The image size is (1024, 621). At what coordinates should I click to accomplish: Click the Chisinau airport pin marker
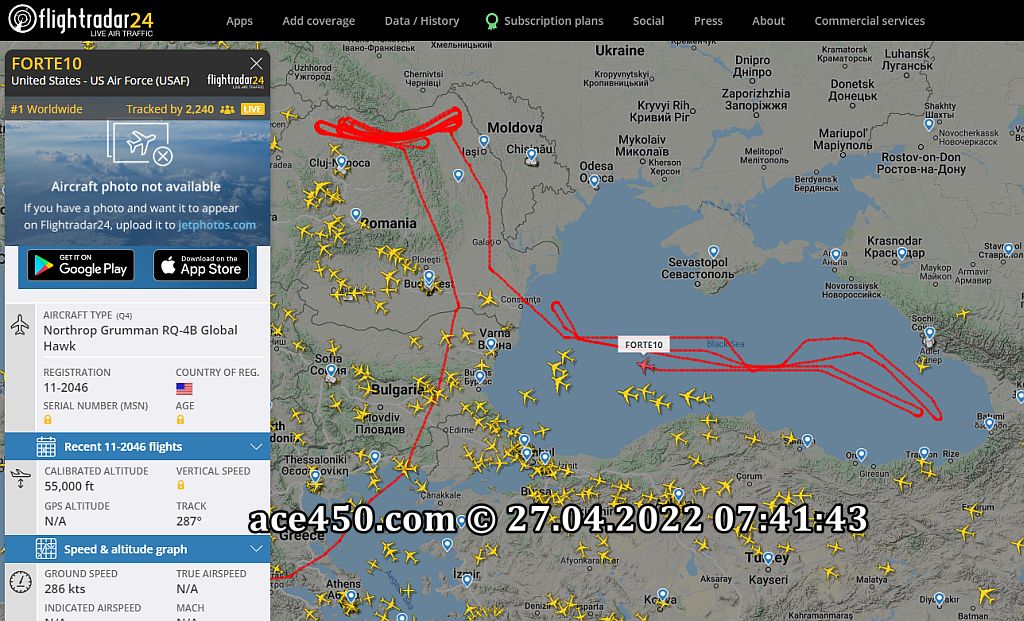[x=532, y=155]
